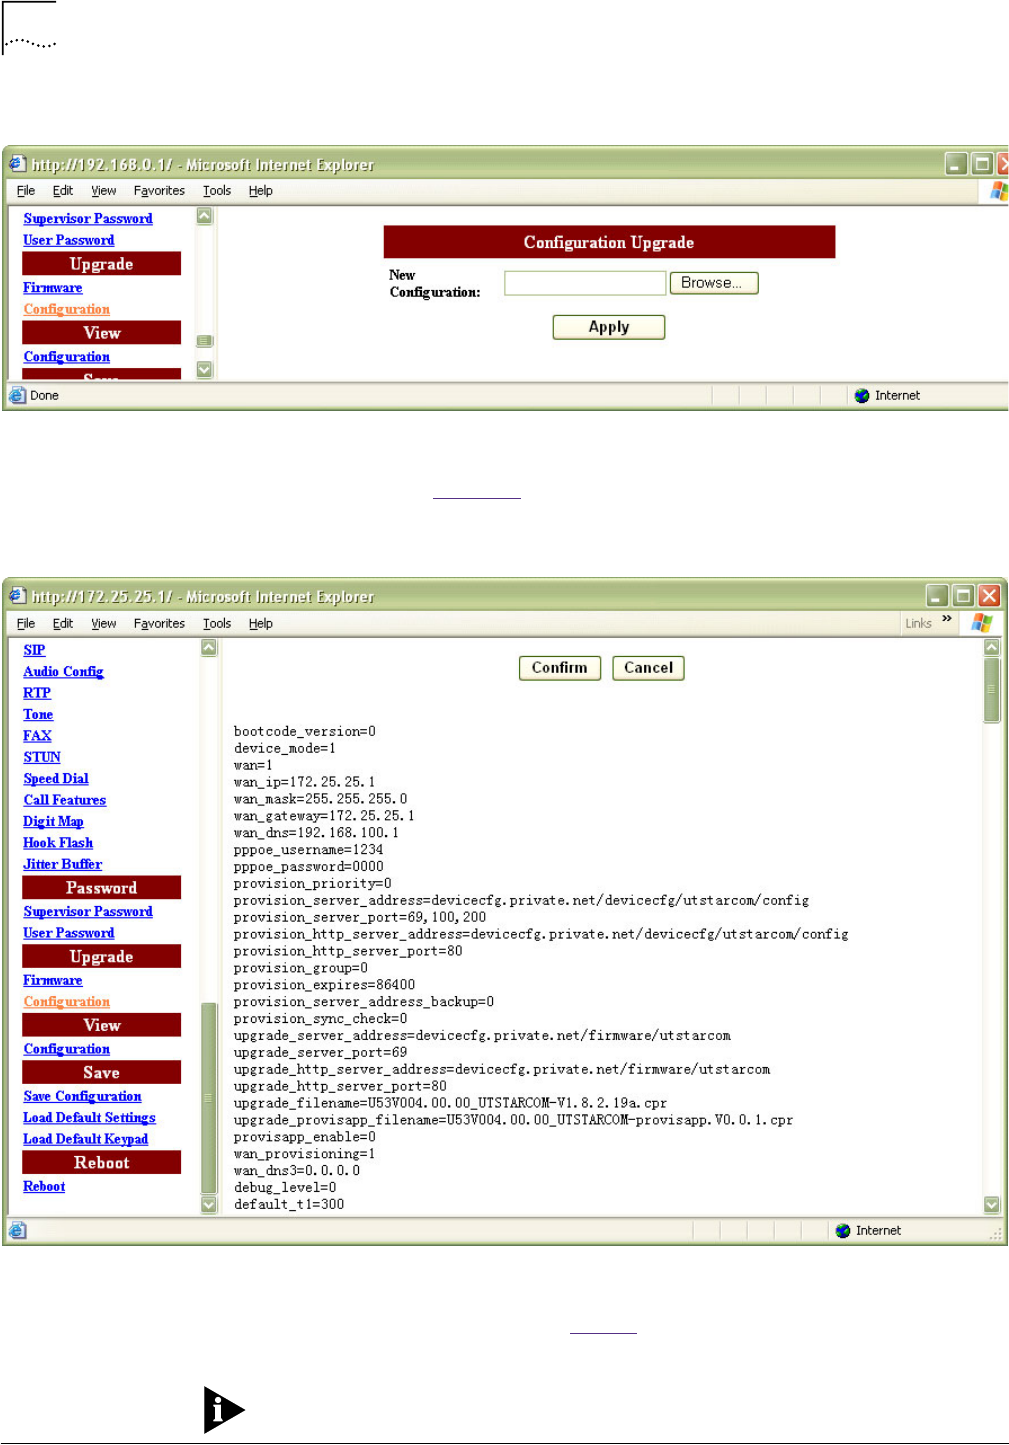Click the Reboot link in the sidebar
This screenshot has width=1009, height=1445.
44,1186
